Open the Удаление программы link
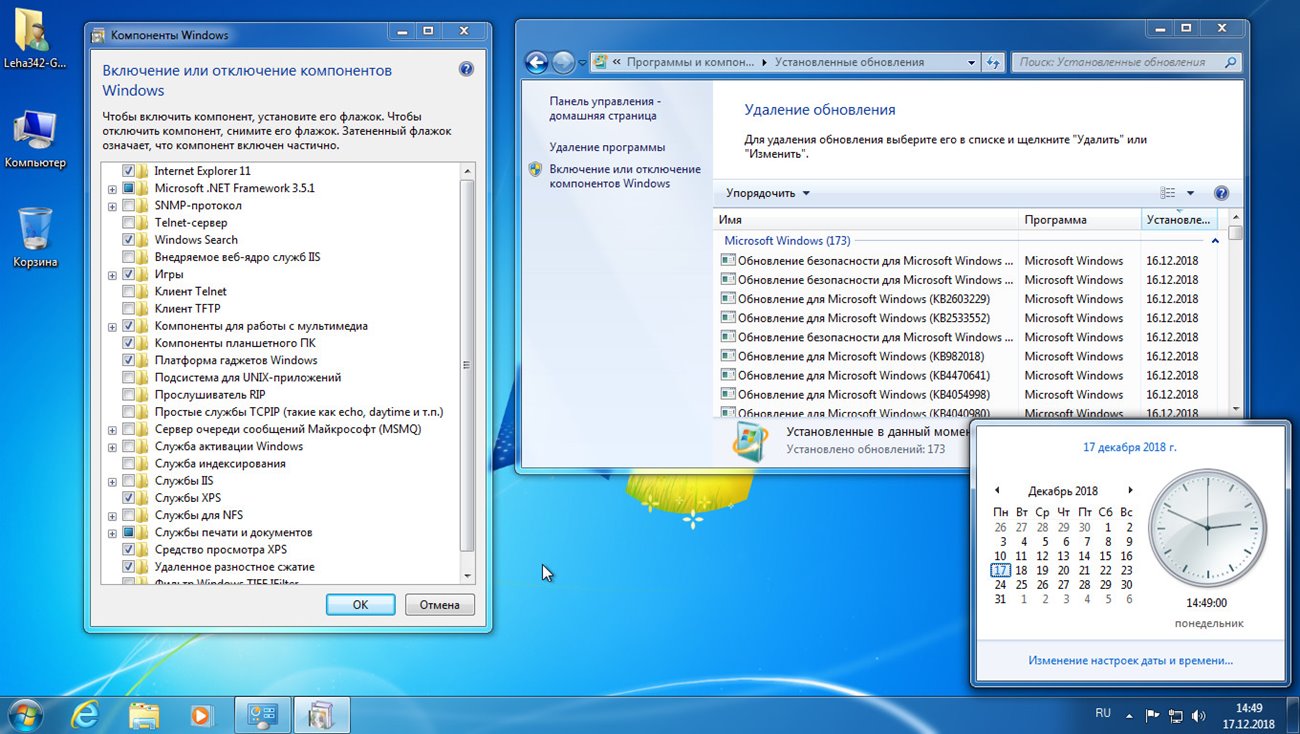The width and height of the screenshot is (1300, 734). coord(607,147)
